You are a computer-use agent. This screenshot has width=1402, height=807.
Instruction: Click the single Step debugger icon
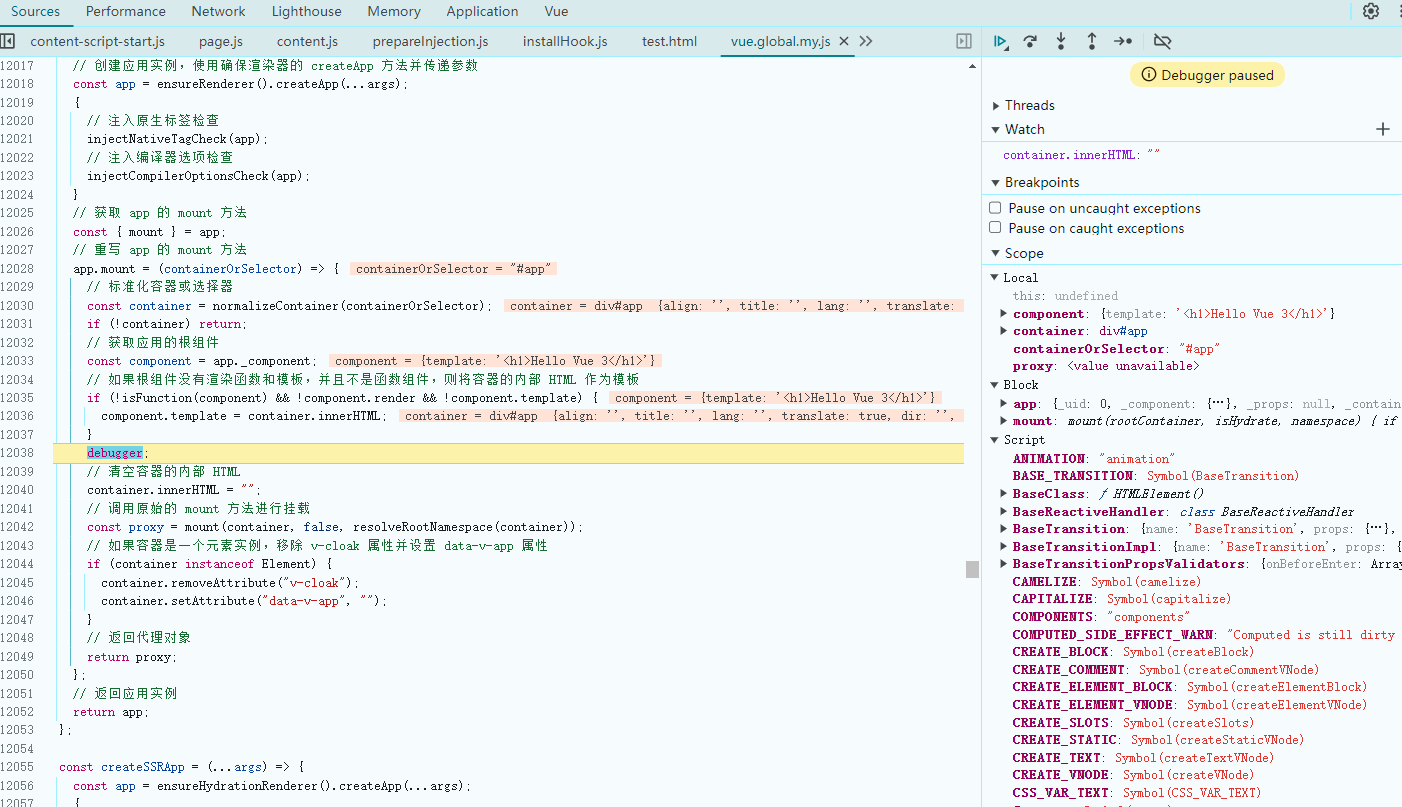(1123, 41)
